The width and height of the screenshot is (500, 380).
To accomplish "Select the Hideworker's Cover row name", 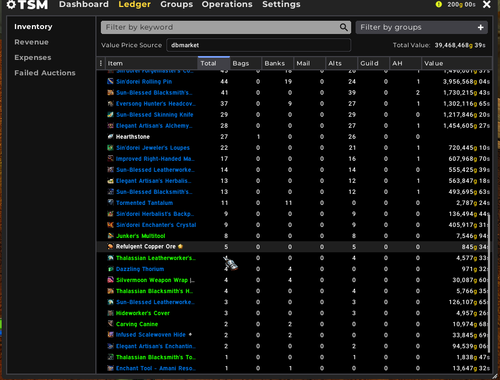I will [x=143, y=313].
